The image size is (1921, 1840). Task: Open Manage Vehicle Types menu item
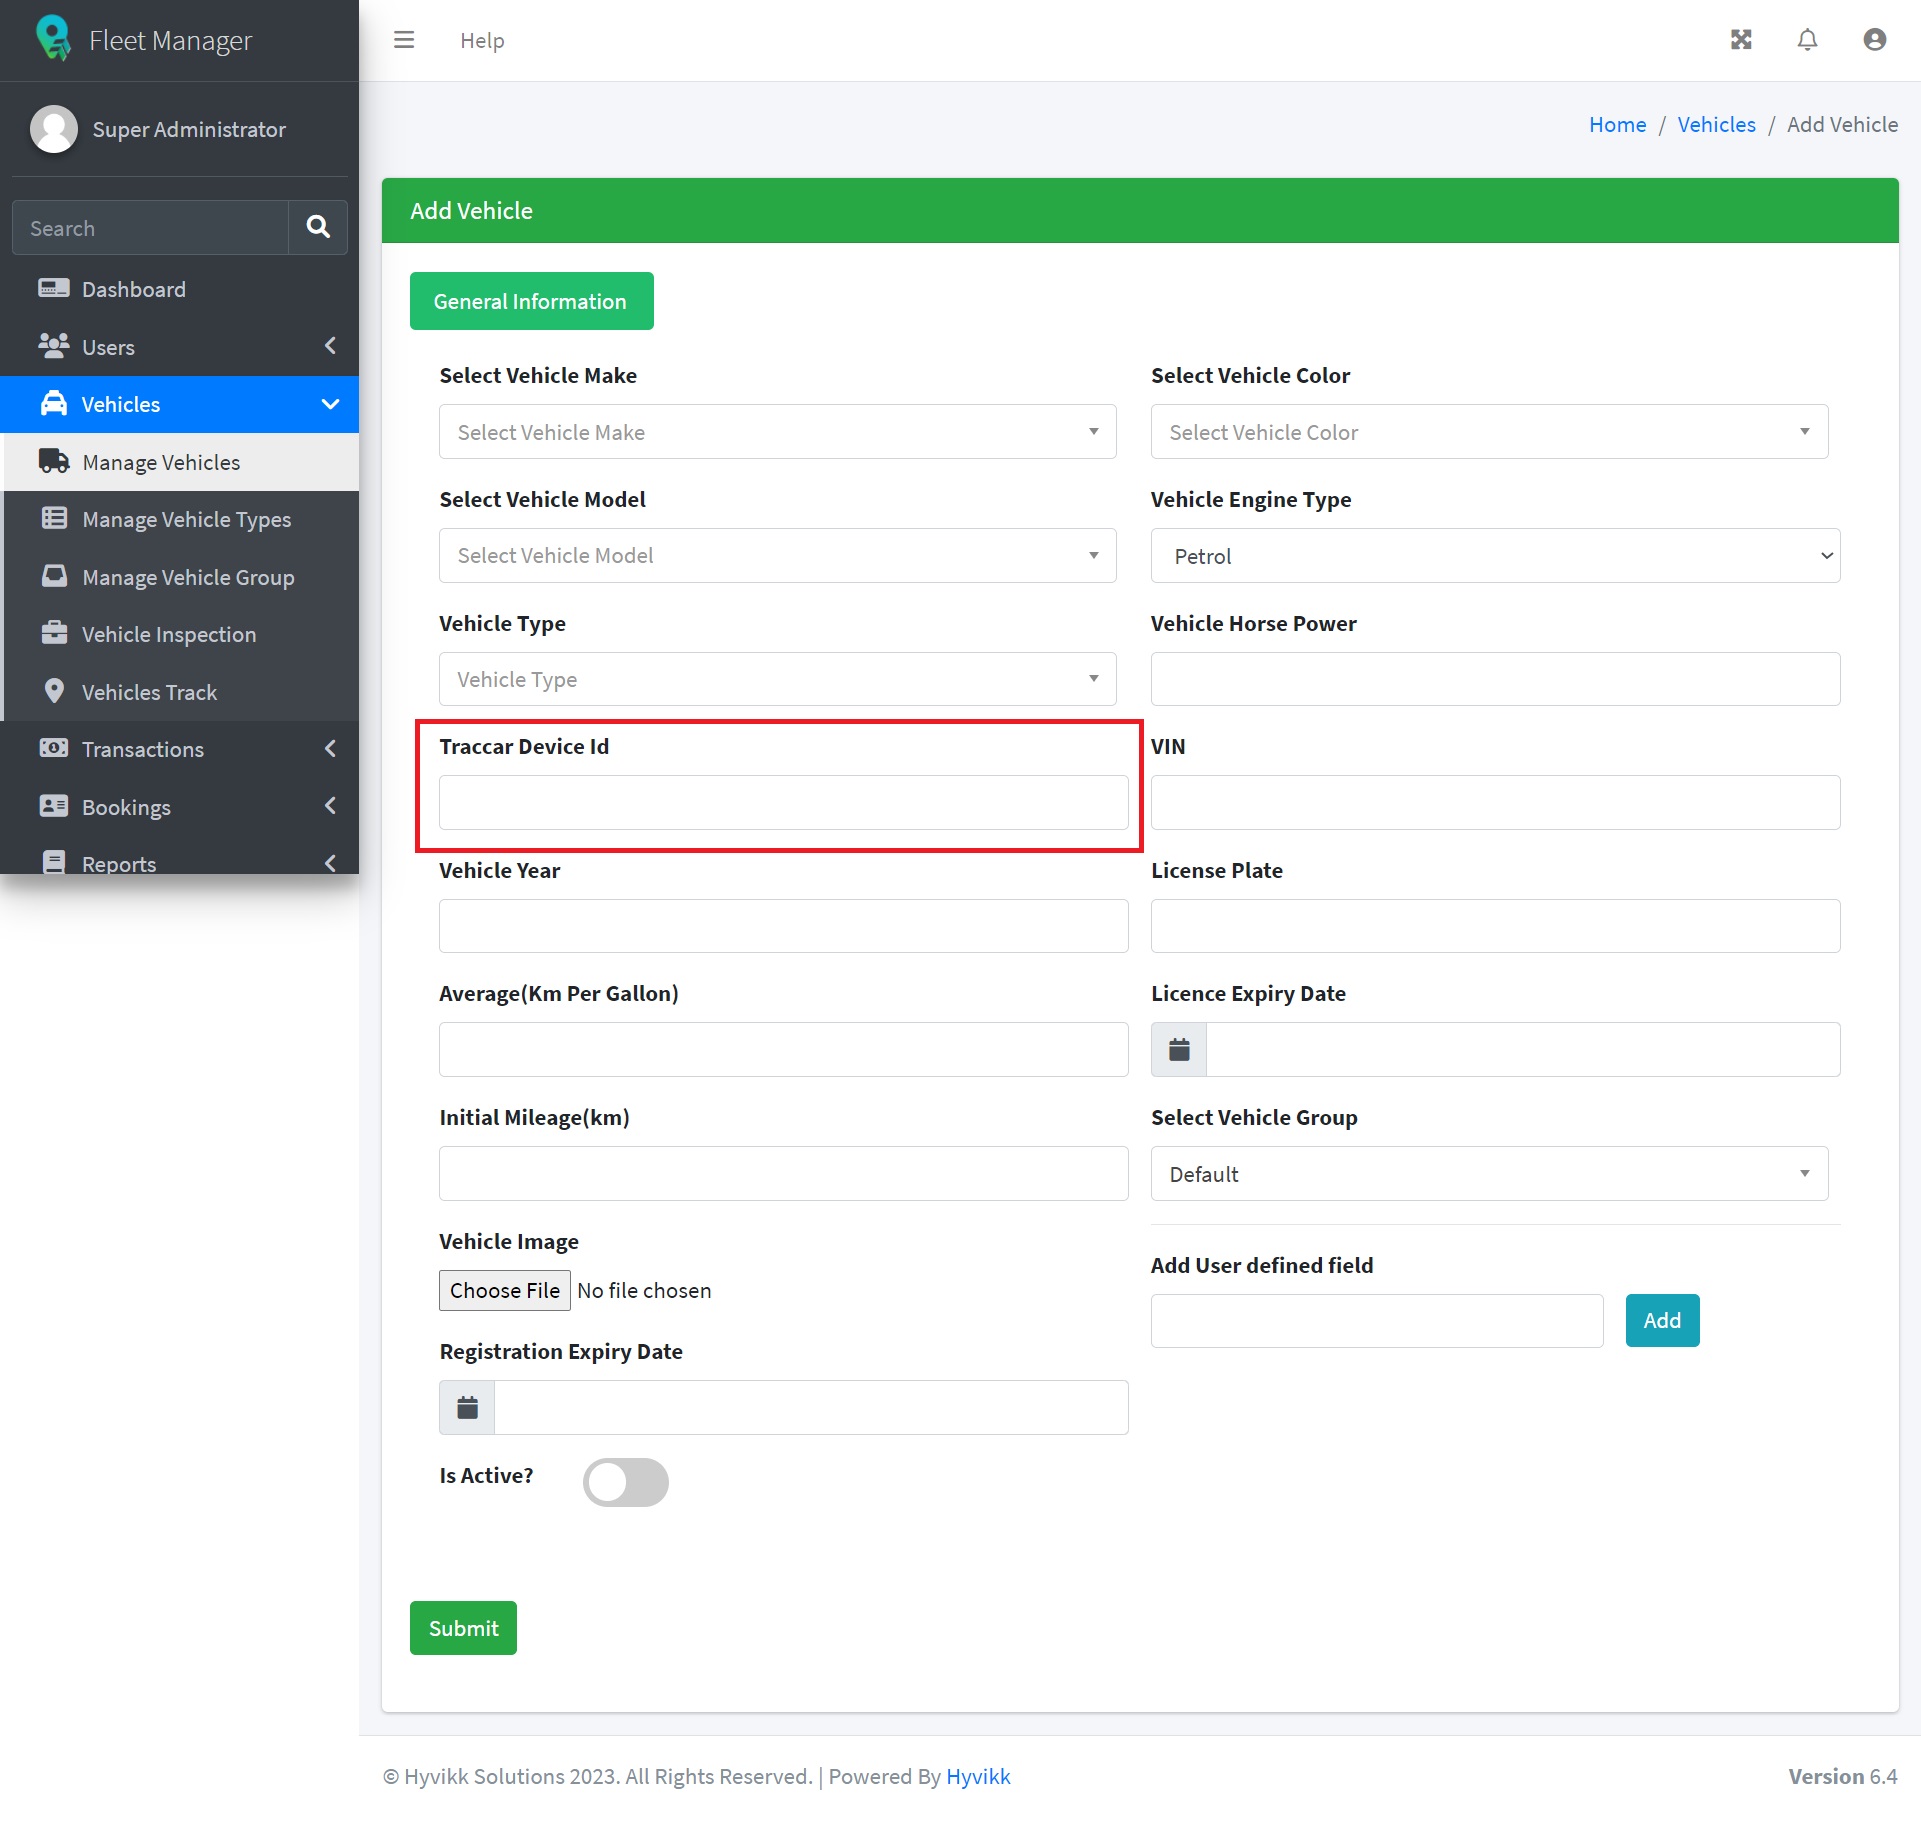coord(186,519)
